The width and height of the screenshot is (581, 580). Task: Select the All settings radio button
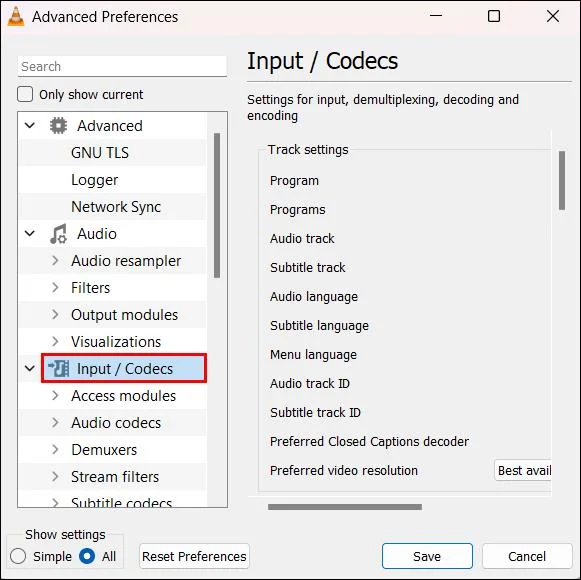[x=87, y=556]
